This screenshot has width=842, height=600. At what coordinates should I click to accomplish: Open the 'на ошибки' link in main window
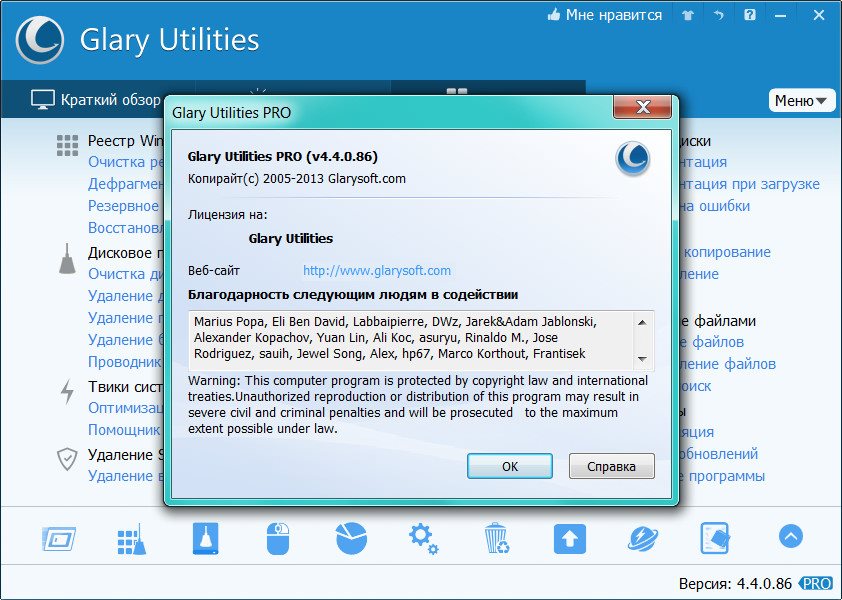(x=715, y=206)
